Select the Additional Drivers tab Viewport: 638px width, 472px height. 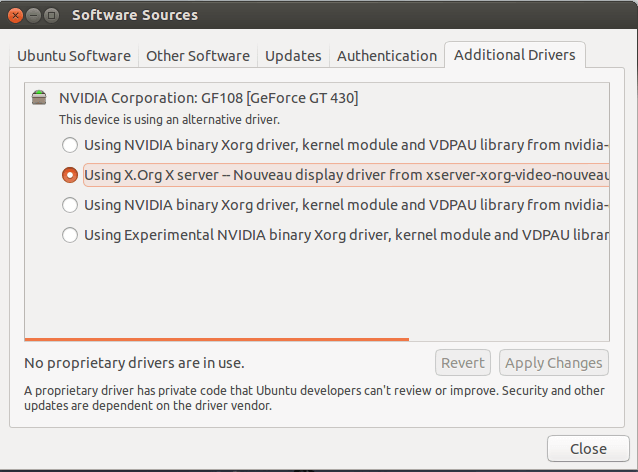coord(514,55)
